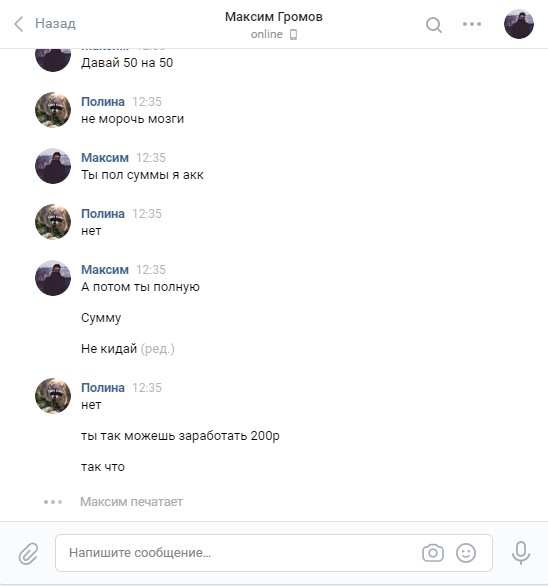
Task: Click Полина's raccoon avatar beside не морочь мозги
Action: 53,110
